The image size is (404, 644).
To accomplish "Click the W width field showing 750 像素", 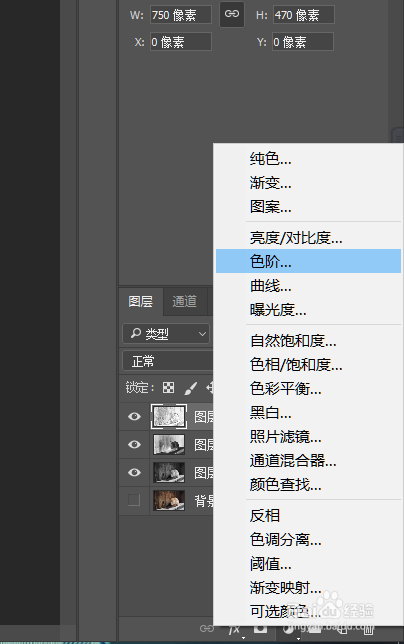I will point(181,15).
